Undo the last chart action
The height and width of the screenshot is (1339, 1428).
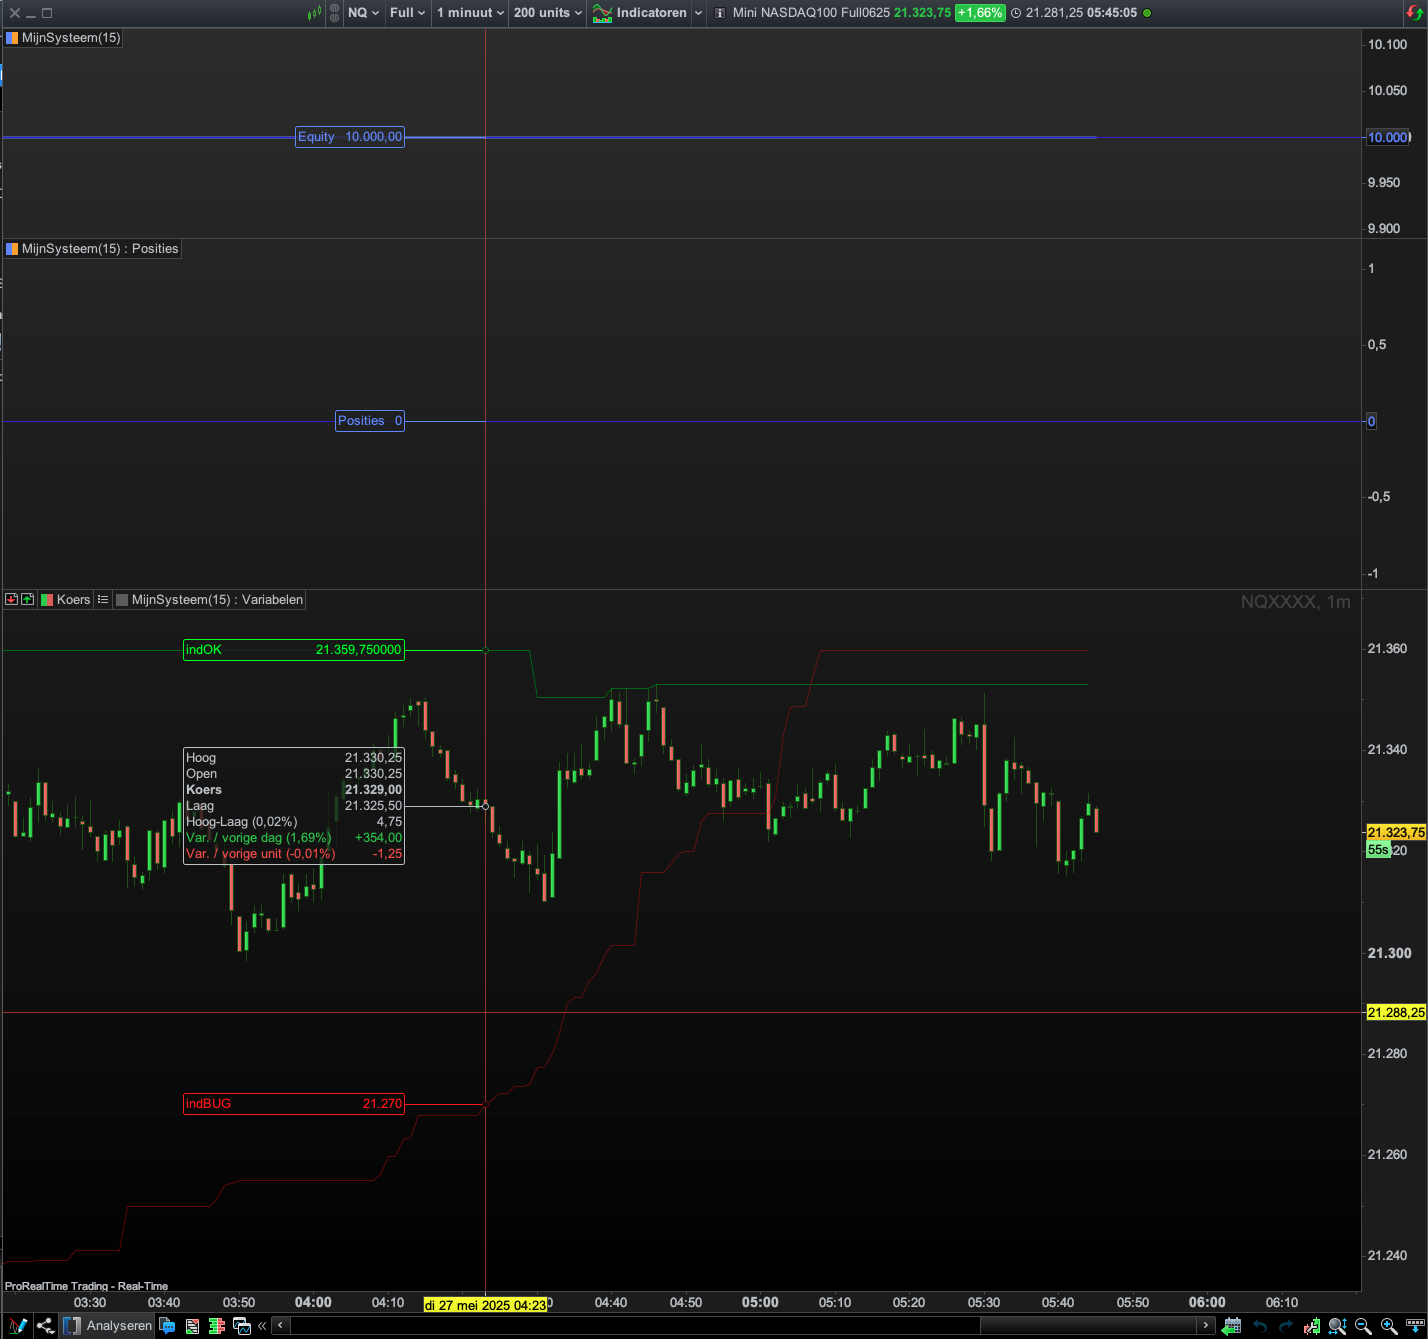tap(1260, 1326)
